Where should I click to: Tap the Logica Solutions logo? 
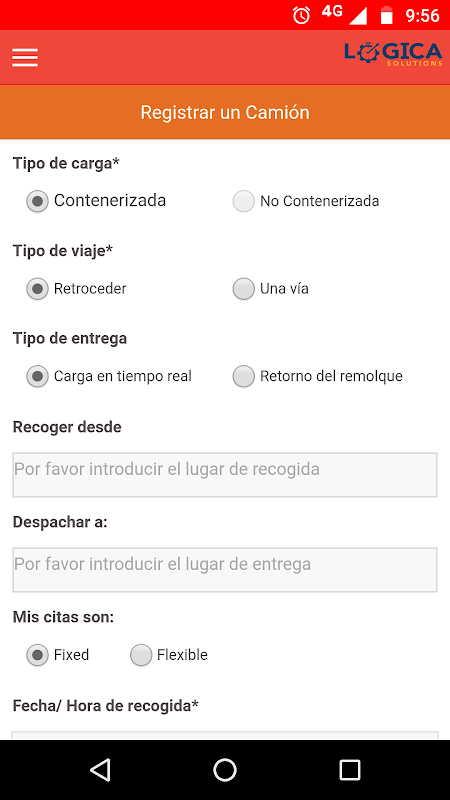click(393, 55)
